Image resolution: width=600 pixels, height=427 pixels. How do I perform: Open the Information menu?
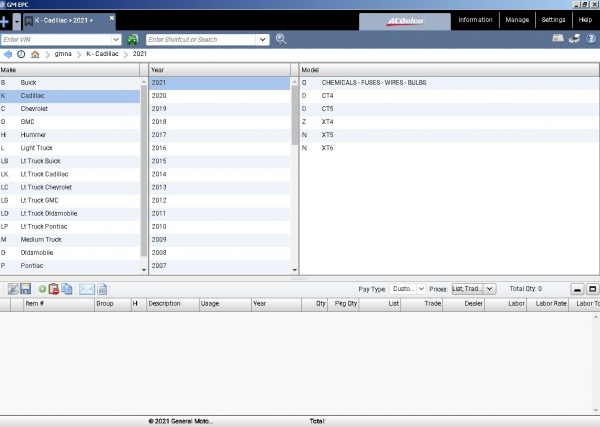click(475, 20)
